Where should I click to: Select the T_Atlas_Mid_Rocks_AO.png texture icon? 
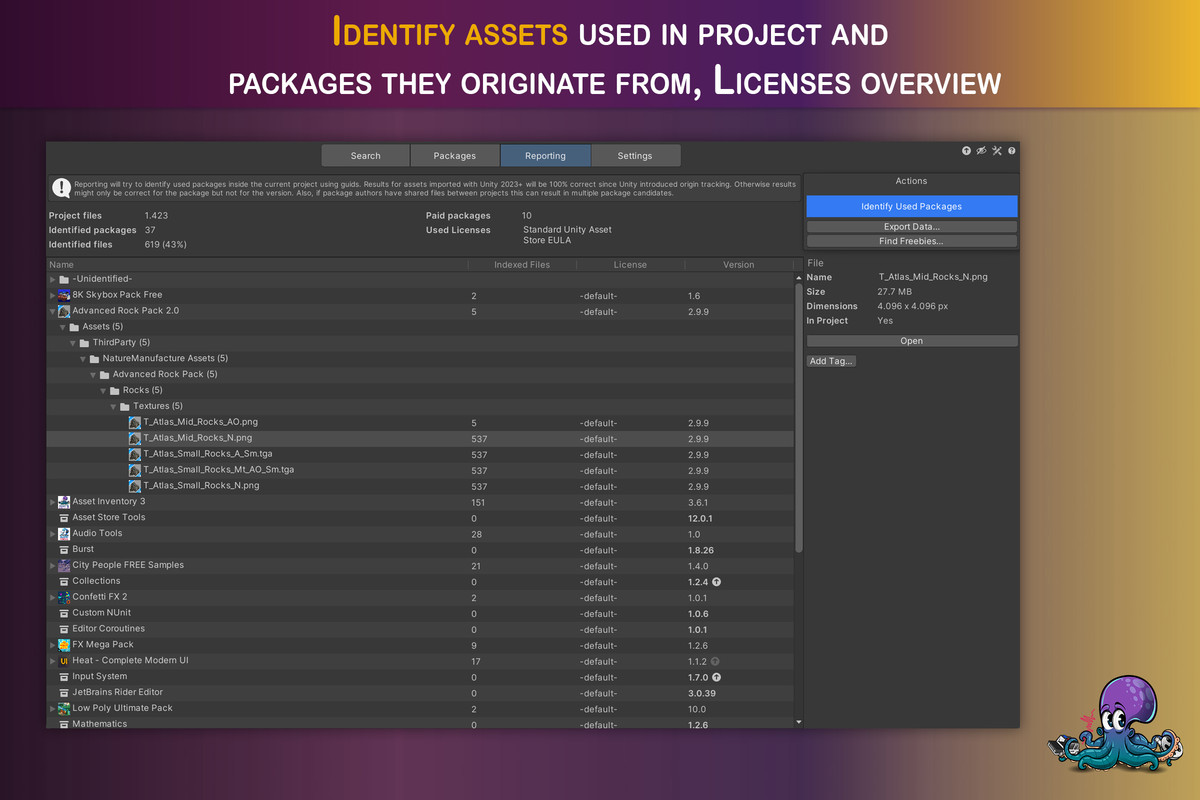(135, 422)
